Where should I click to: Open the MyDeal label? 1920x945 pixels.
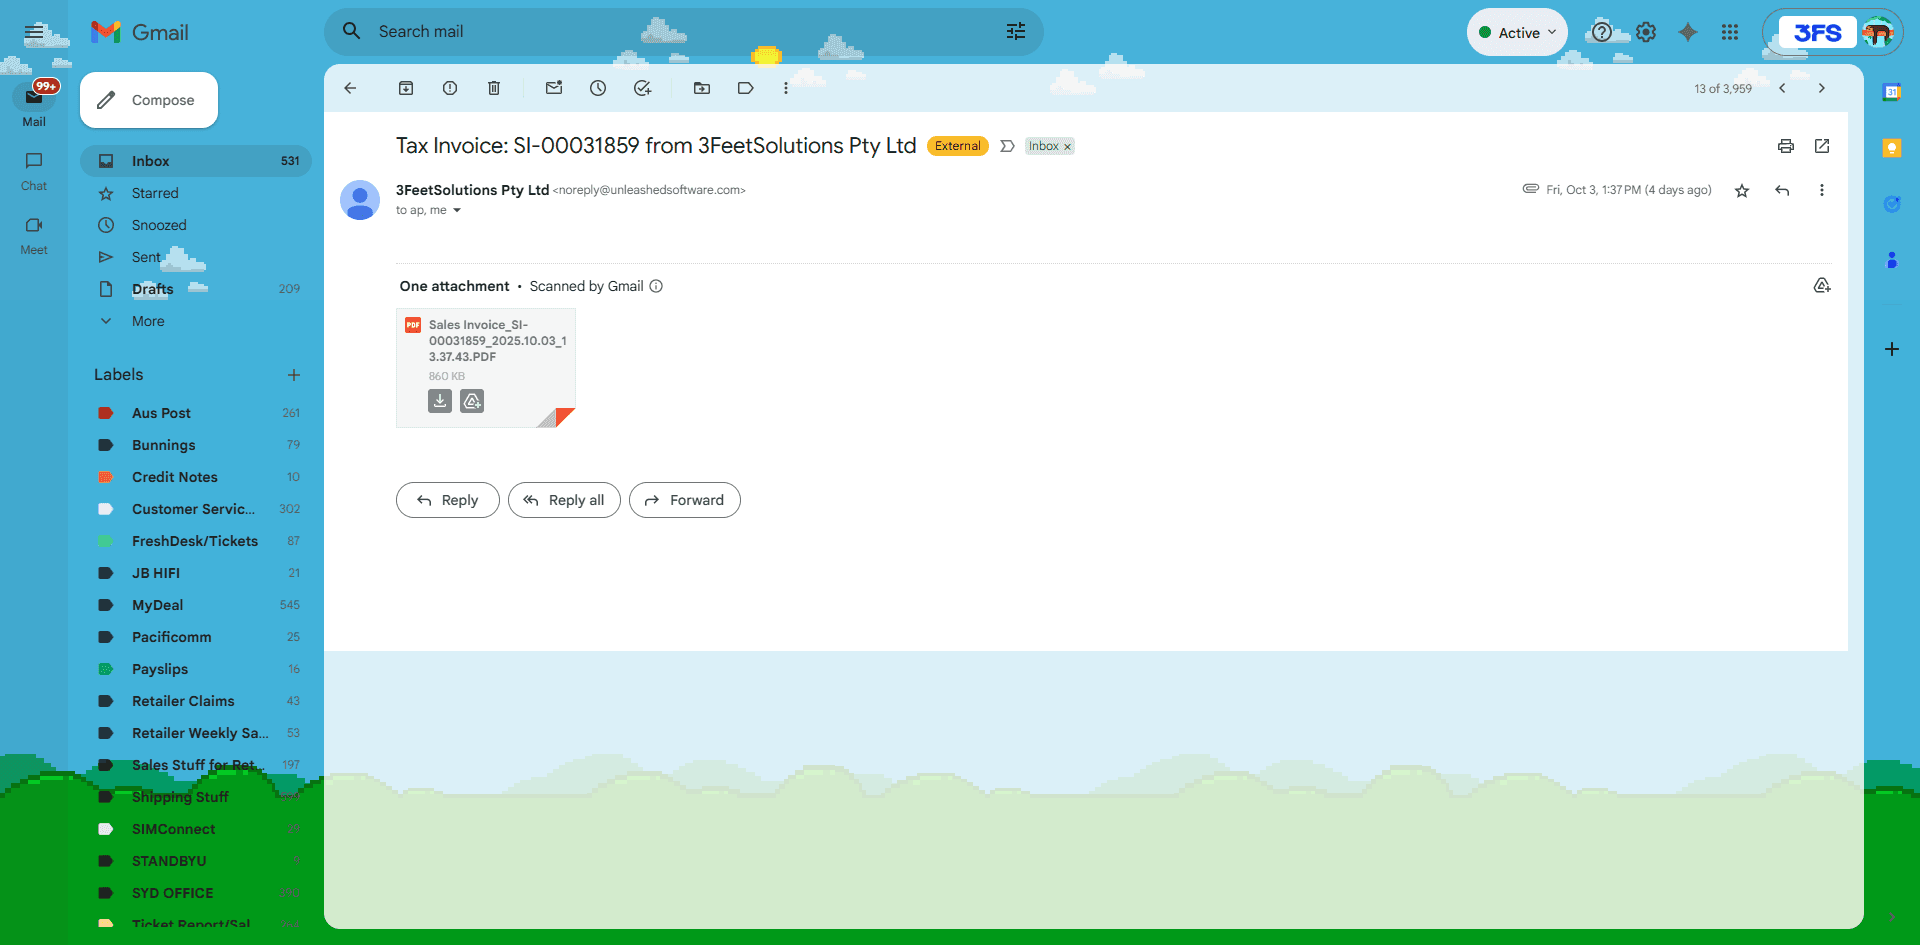pos(196,605)
